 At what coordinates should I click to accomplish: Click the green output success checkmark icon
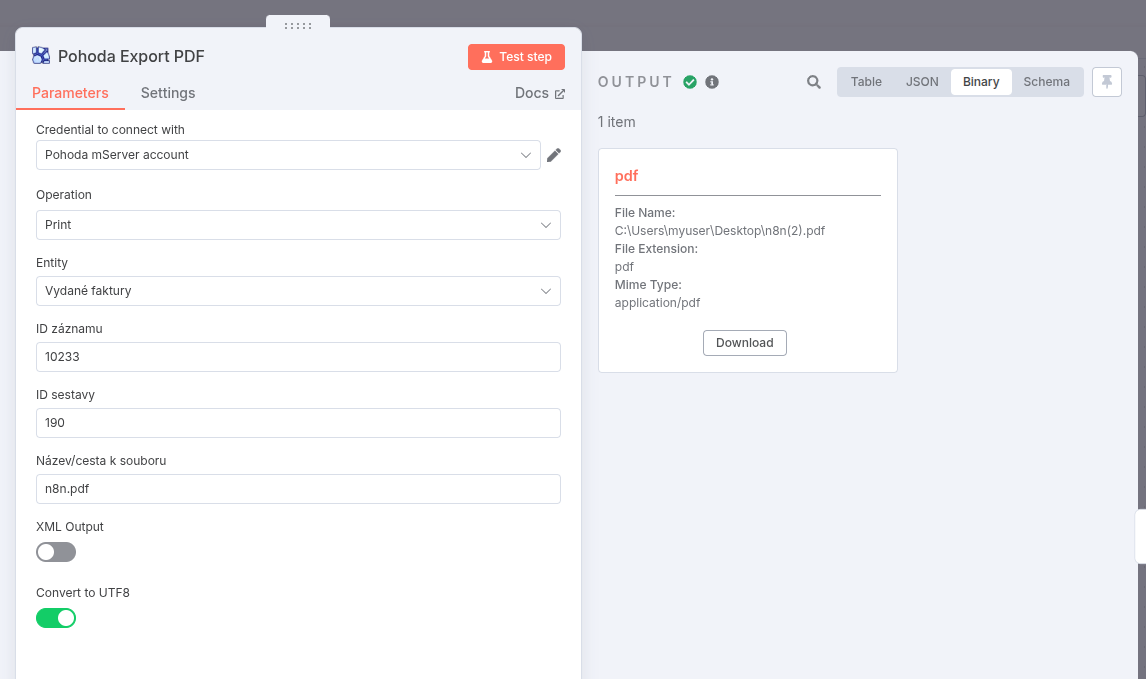coord(690,82)
